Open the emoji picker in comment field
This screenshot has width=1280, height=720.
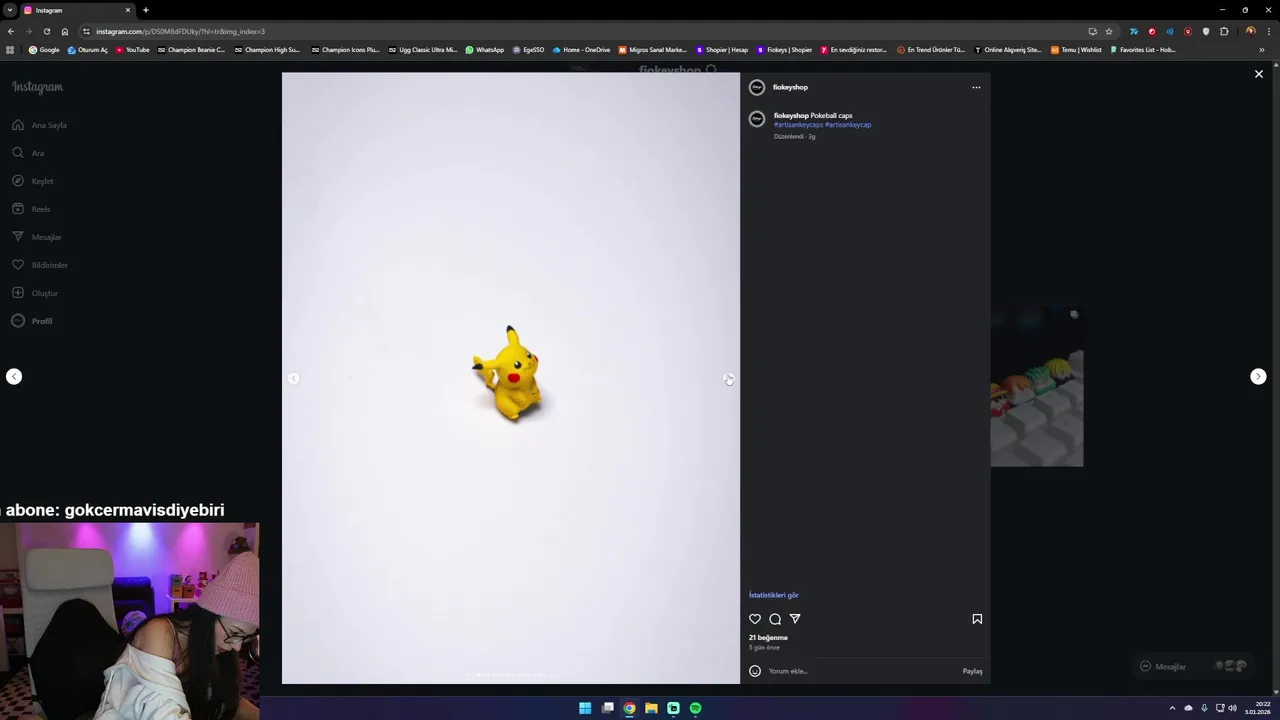click(755, 671)
